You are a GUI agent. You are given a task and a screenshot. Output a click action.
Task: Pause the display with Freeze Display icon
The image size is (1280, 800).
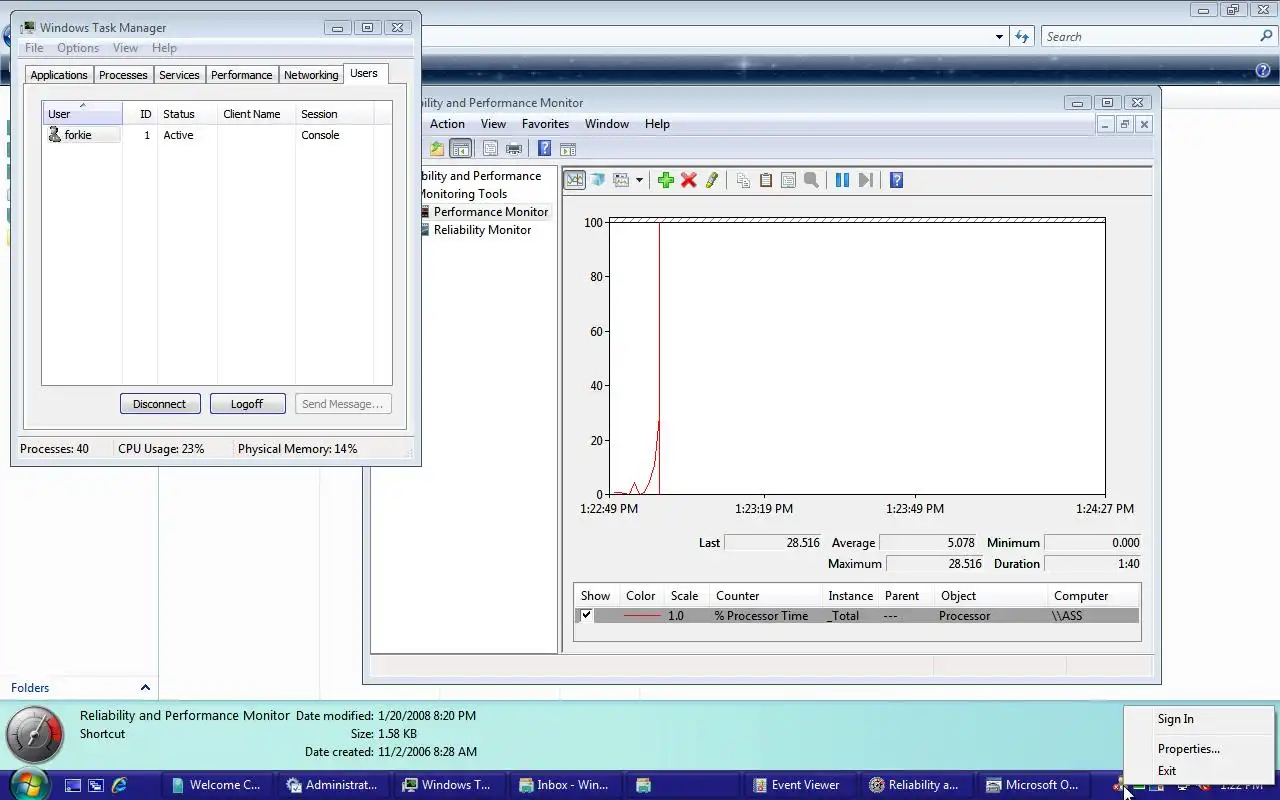[x=842, y=180]
